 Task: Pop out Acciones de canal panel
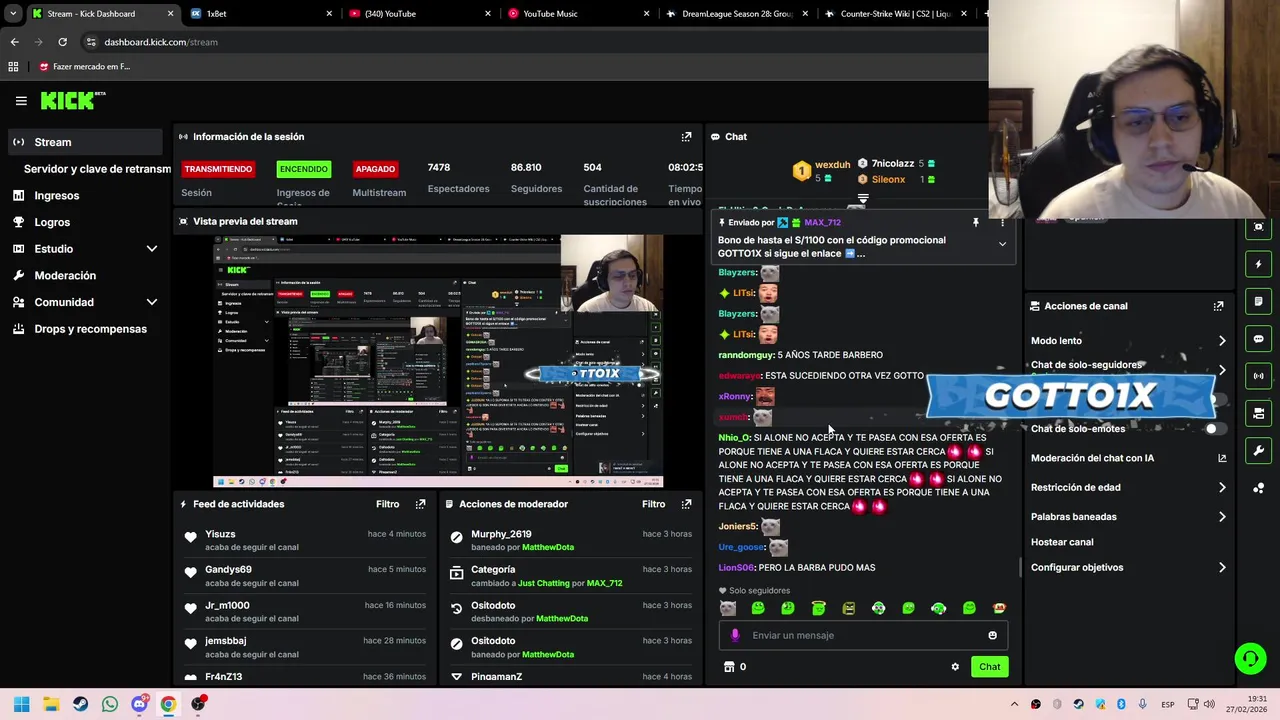point(1218,306)
